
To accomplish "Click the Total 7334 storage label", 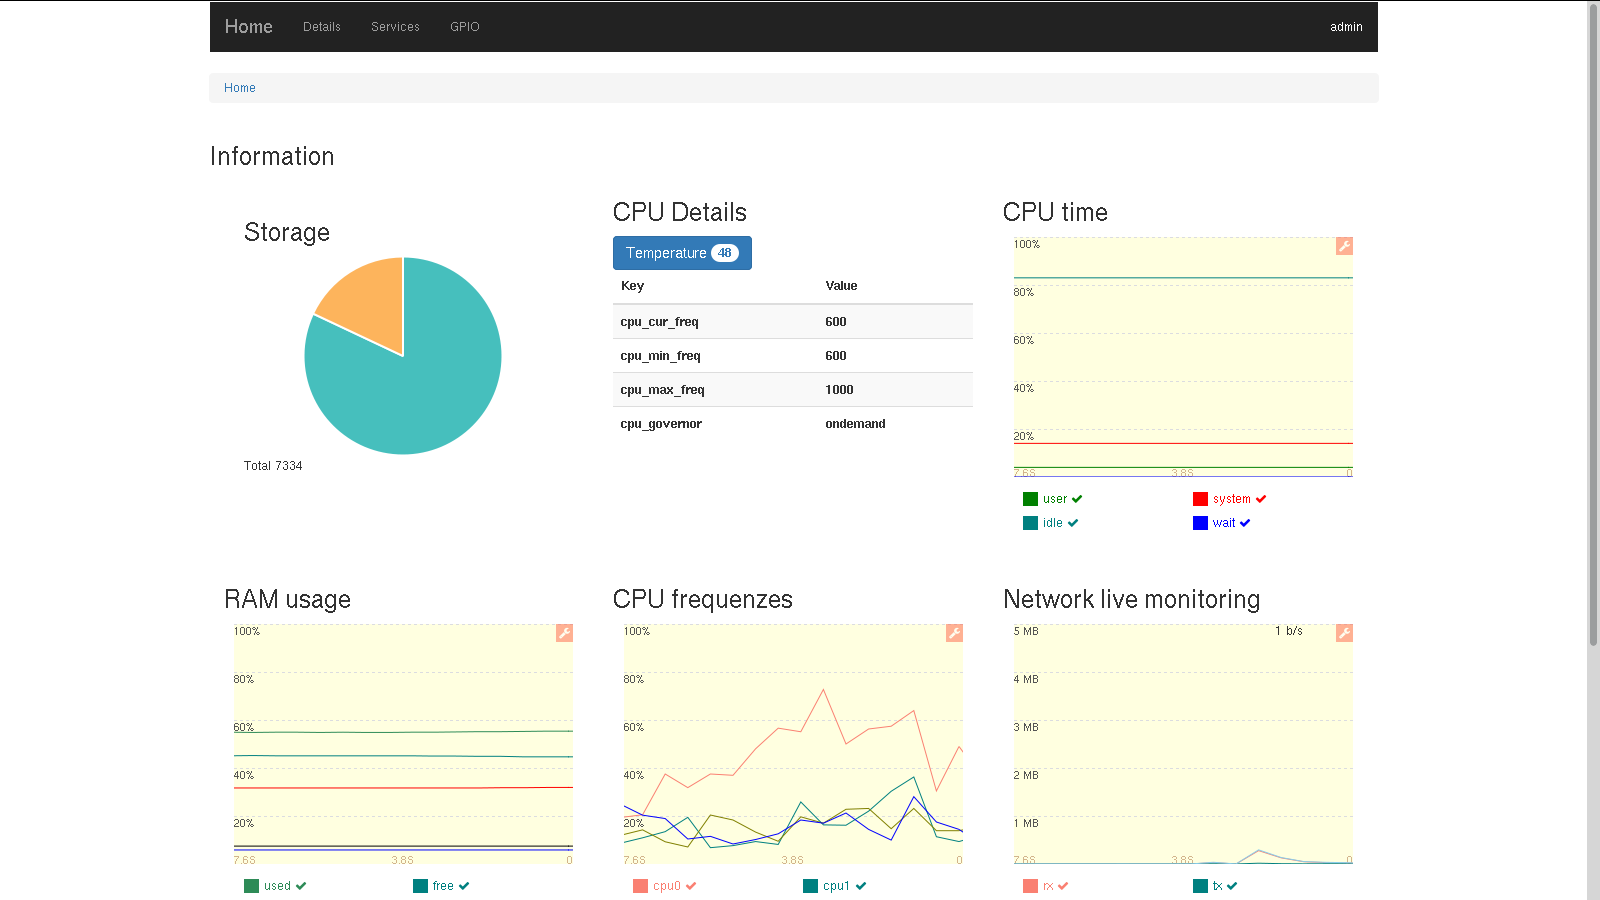I will (x=273, y=466).
